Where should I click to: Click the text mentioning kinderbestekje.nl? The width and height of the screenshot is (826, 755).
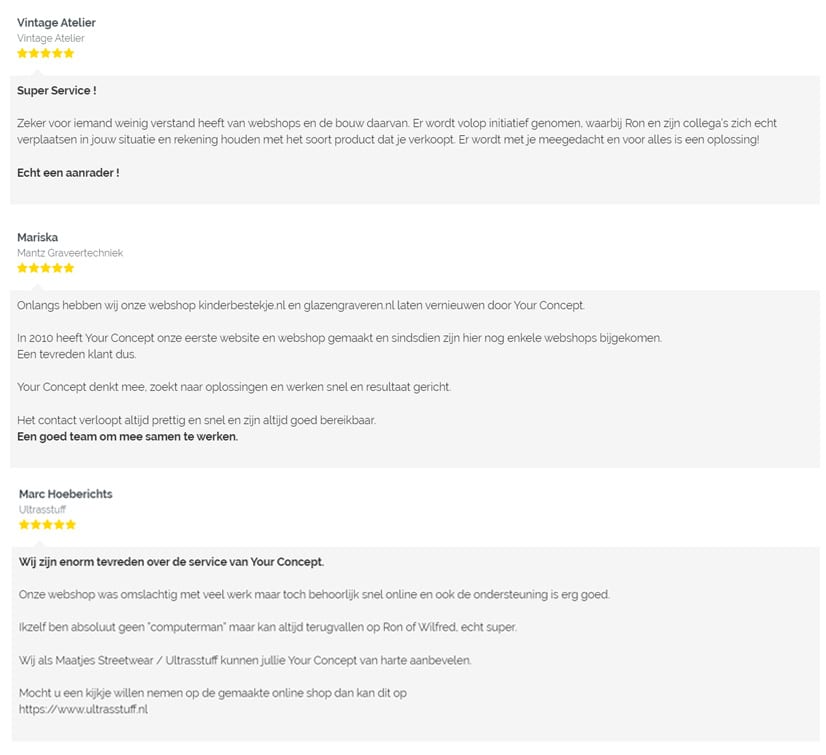(301, 306)
